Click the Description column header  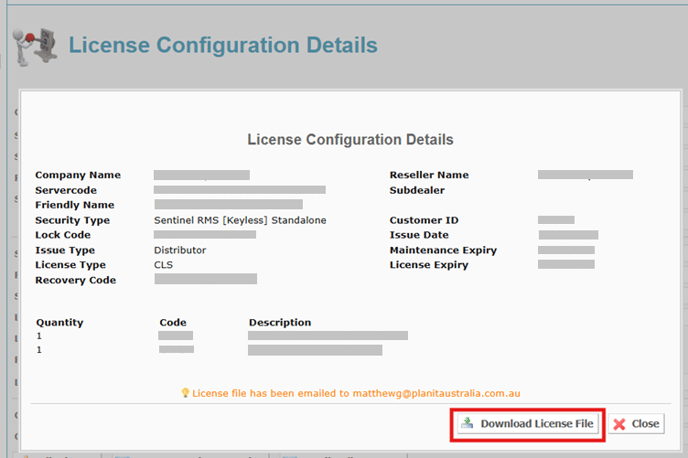(279, 323)
